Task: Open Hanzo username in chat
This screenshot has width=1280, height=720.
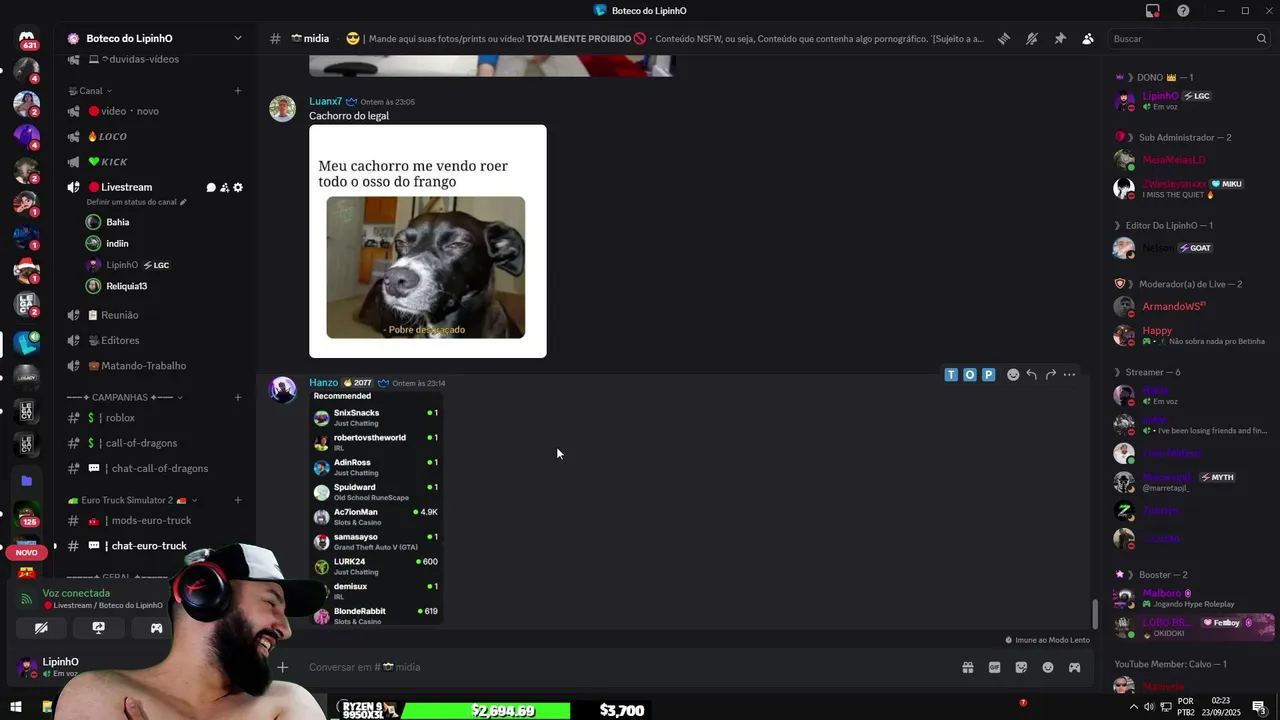Action: (323, 383)
